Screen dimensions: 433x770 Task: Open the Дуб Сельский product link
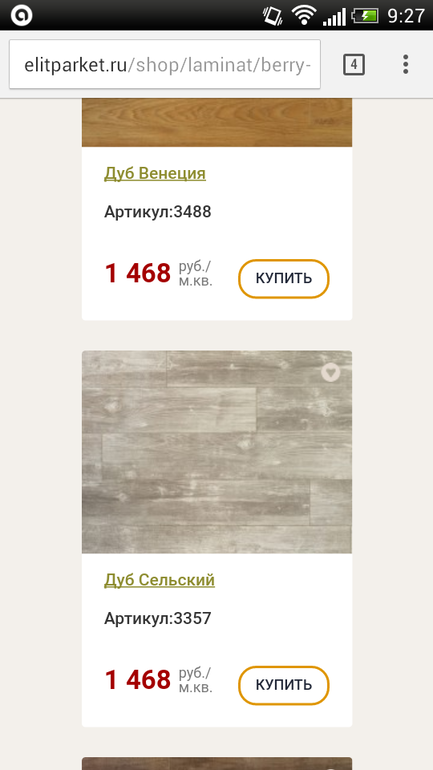click(x=160, y=580)
